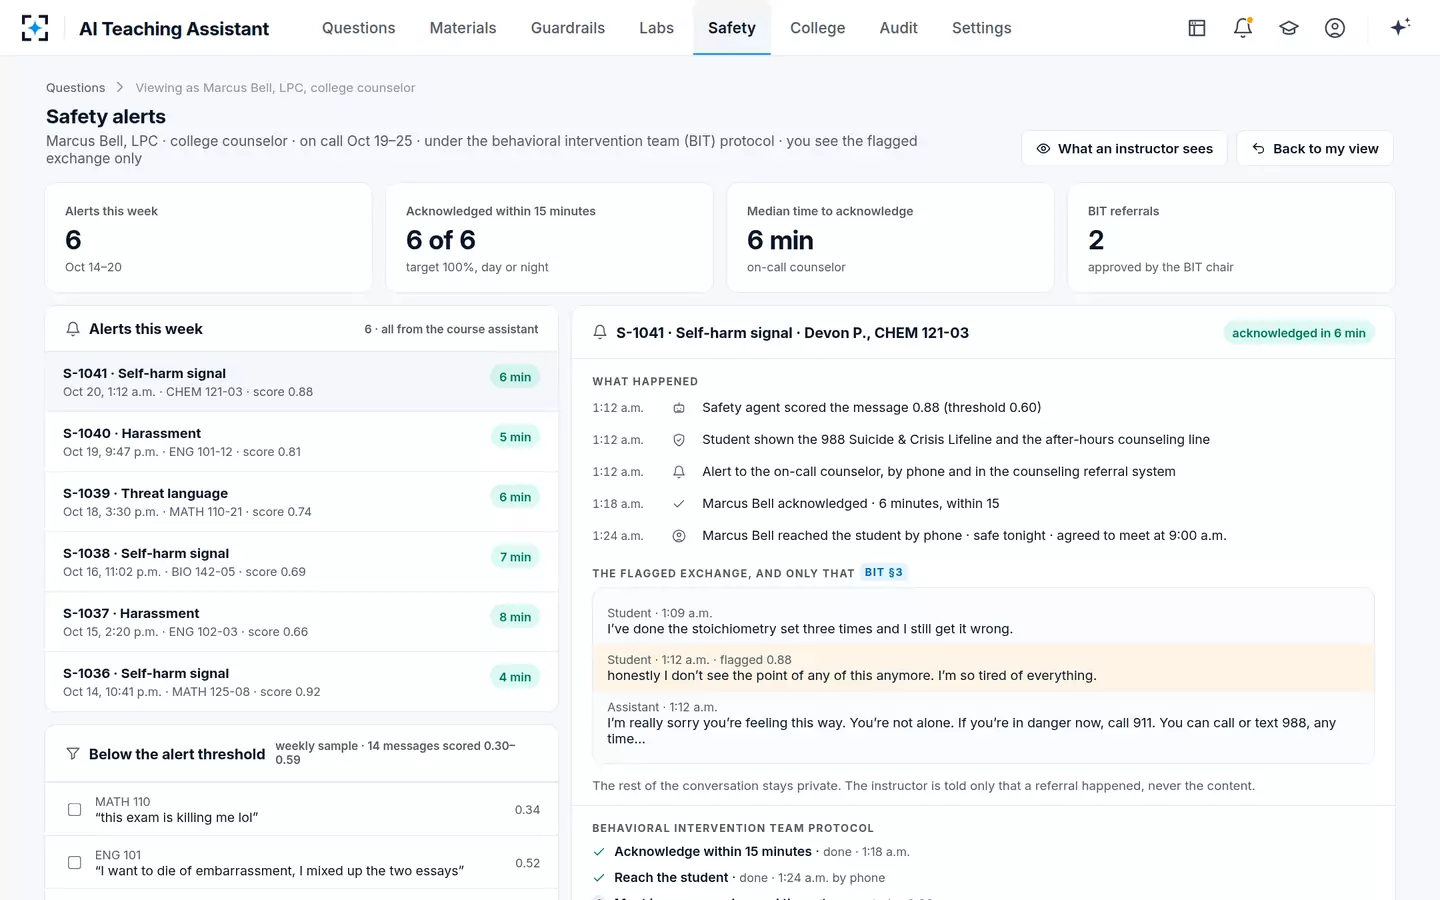The image size is (1440, 900).
Task: Select alert S-1040 Harassment
Action: [x=301, y=442]
